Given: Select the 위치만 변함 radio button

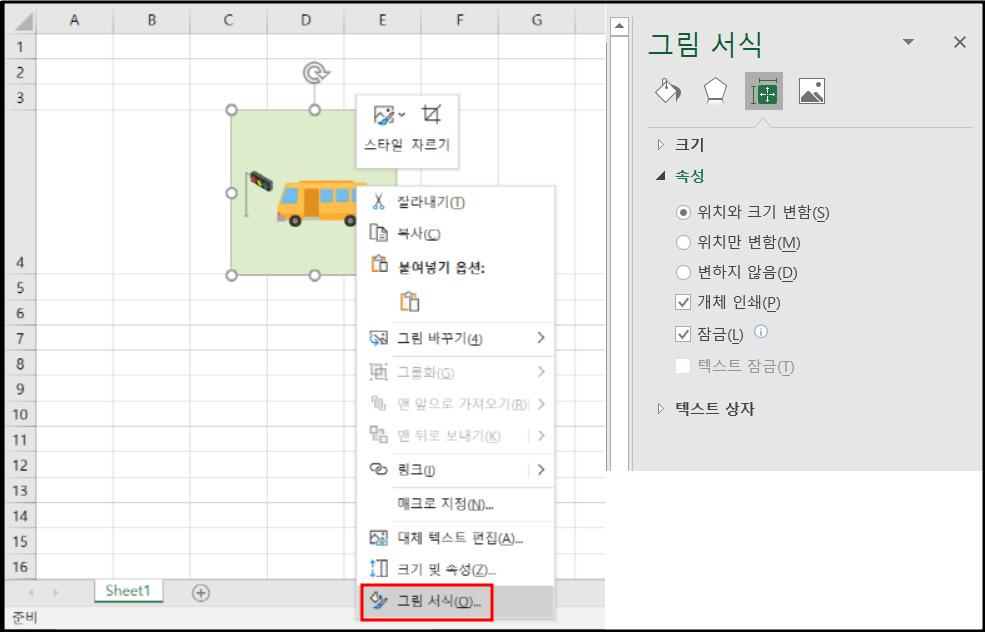Looking at the screenshot, I should 684,242.
